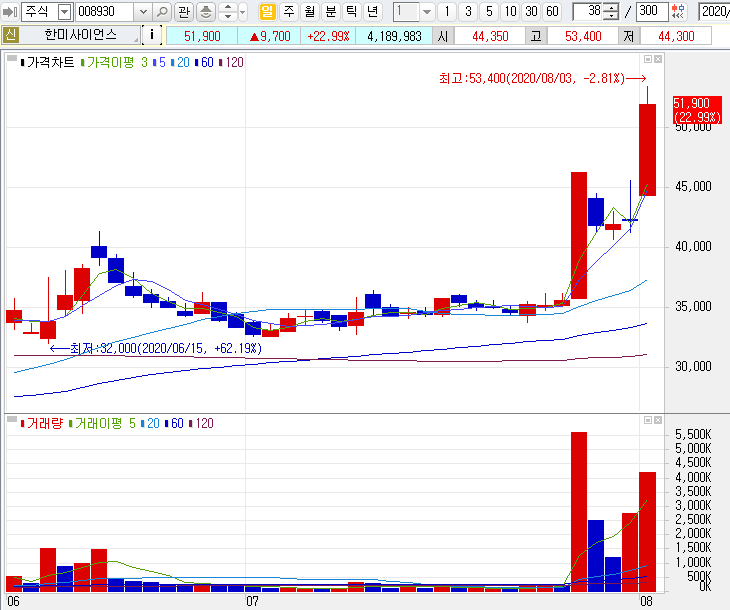Open the 주식 market type dropdown
The image size is (730, 610).
coord(65,12)
